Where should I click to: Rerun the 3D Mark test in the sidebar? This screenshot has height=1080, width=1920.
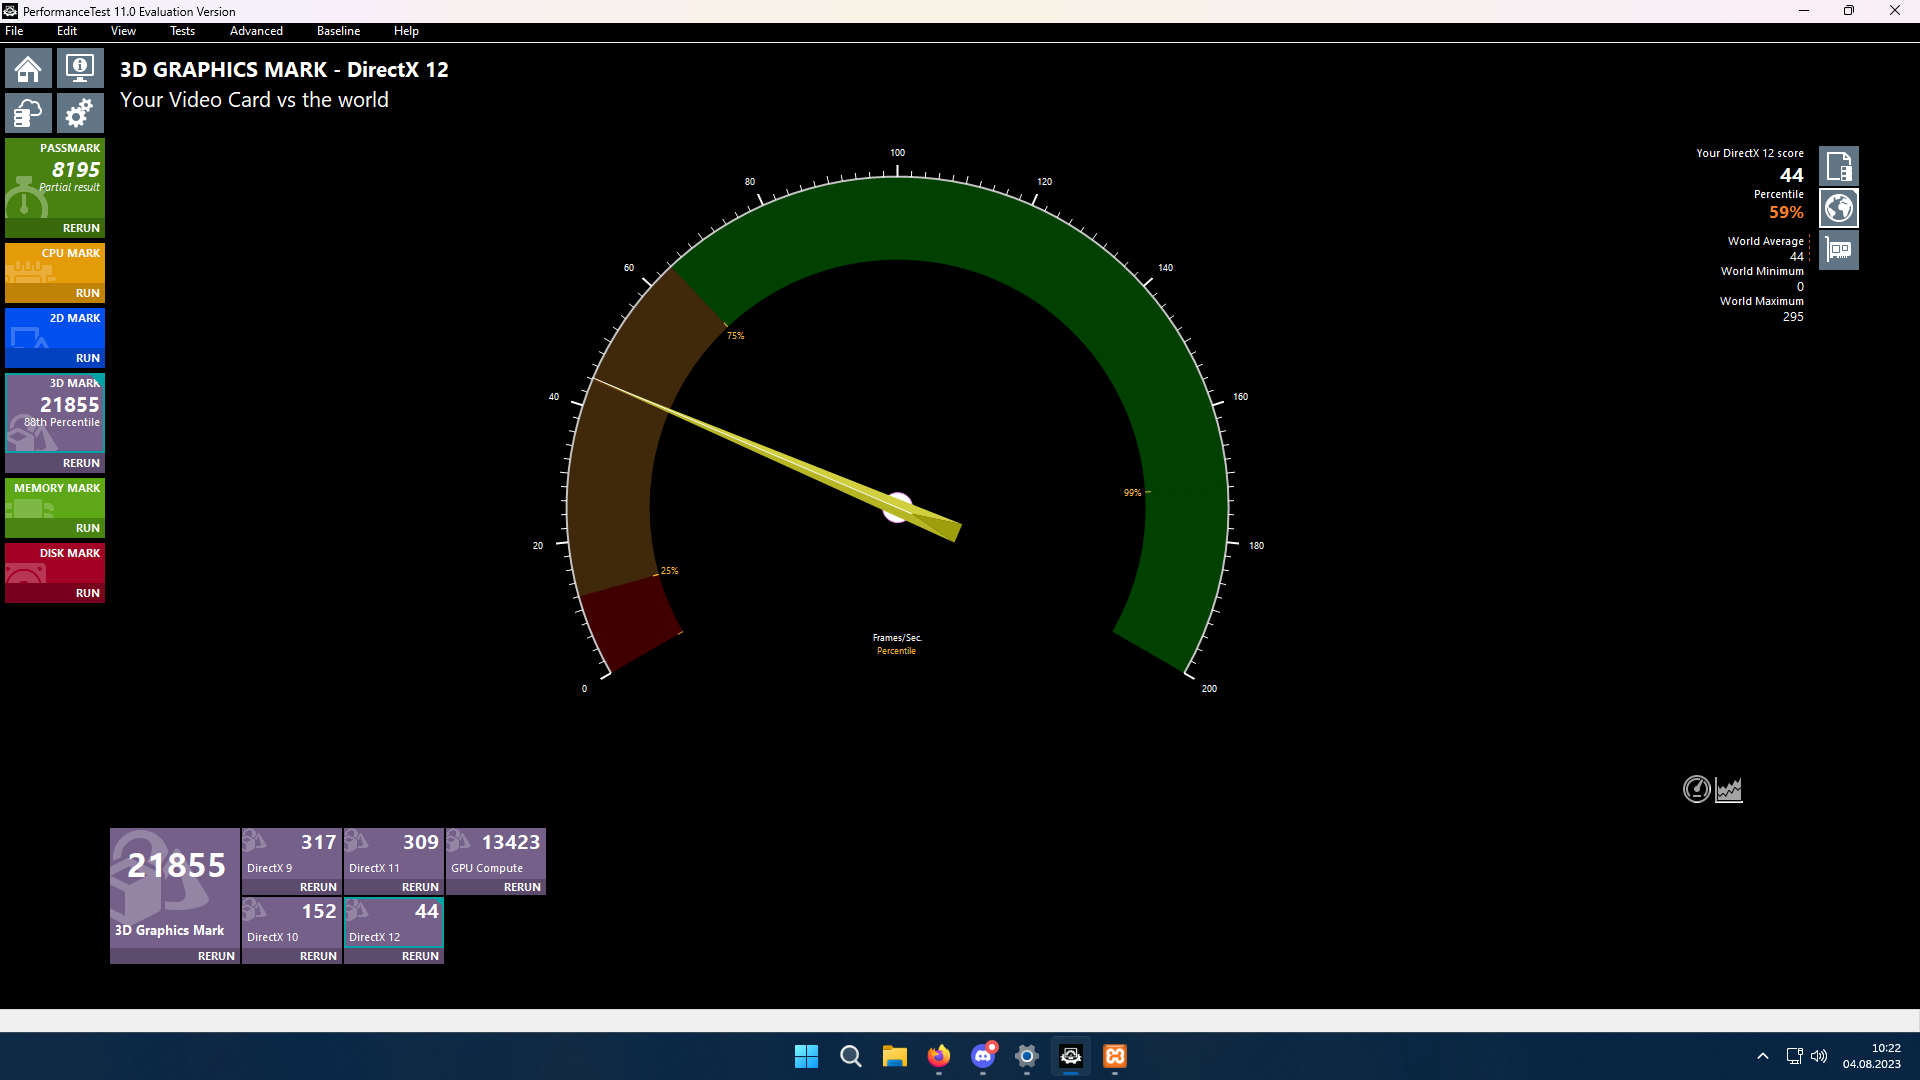(x=81, y=463)
